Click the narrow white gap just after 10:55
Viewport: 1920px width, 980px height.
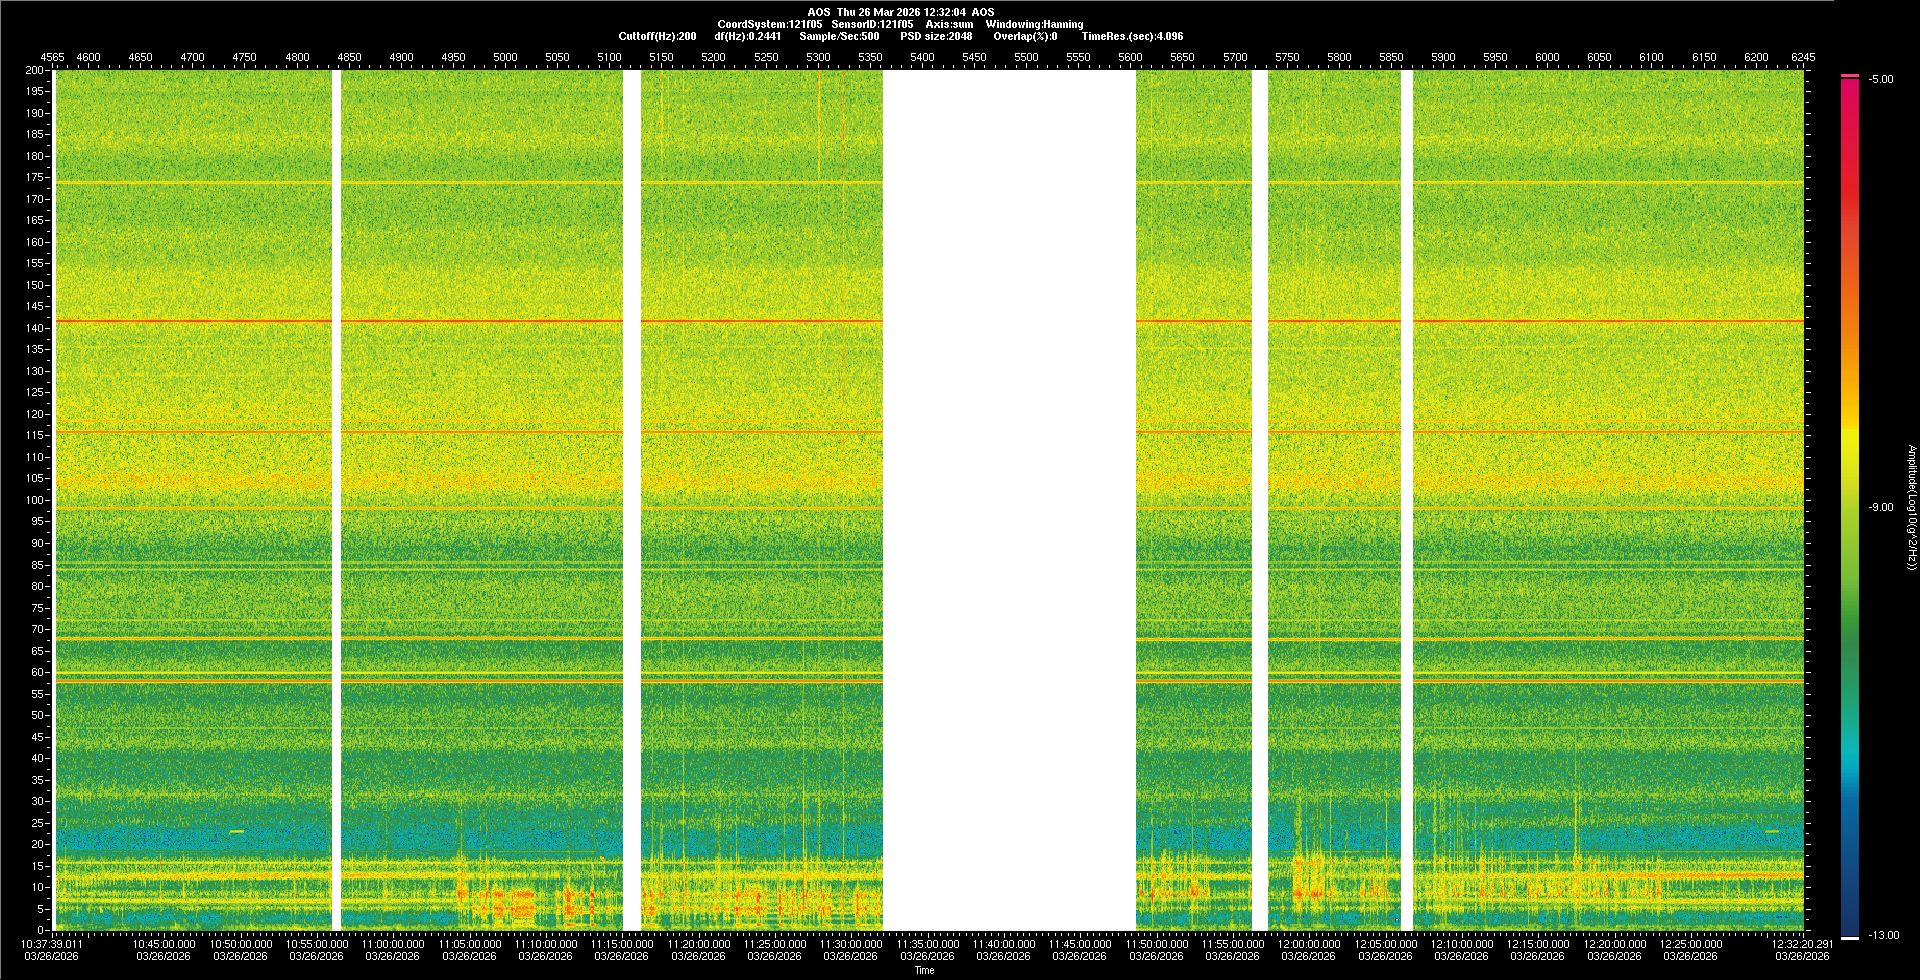pyautogui.click(x=336, y=500)
